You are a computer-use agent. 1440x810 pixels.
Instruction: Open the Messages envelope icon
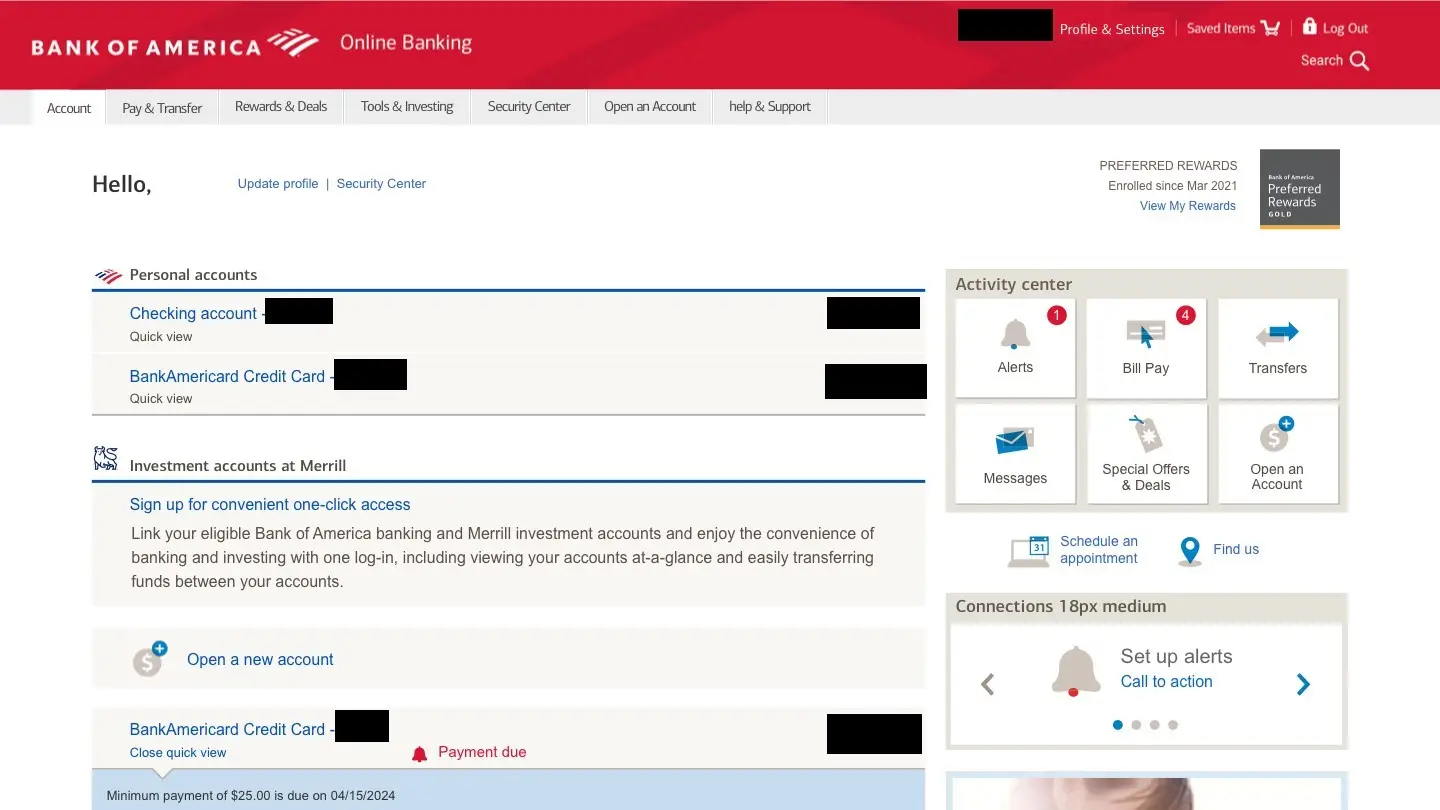point(1015,440)
